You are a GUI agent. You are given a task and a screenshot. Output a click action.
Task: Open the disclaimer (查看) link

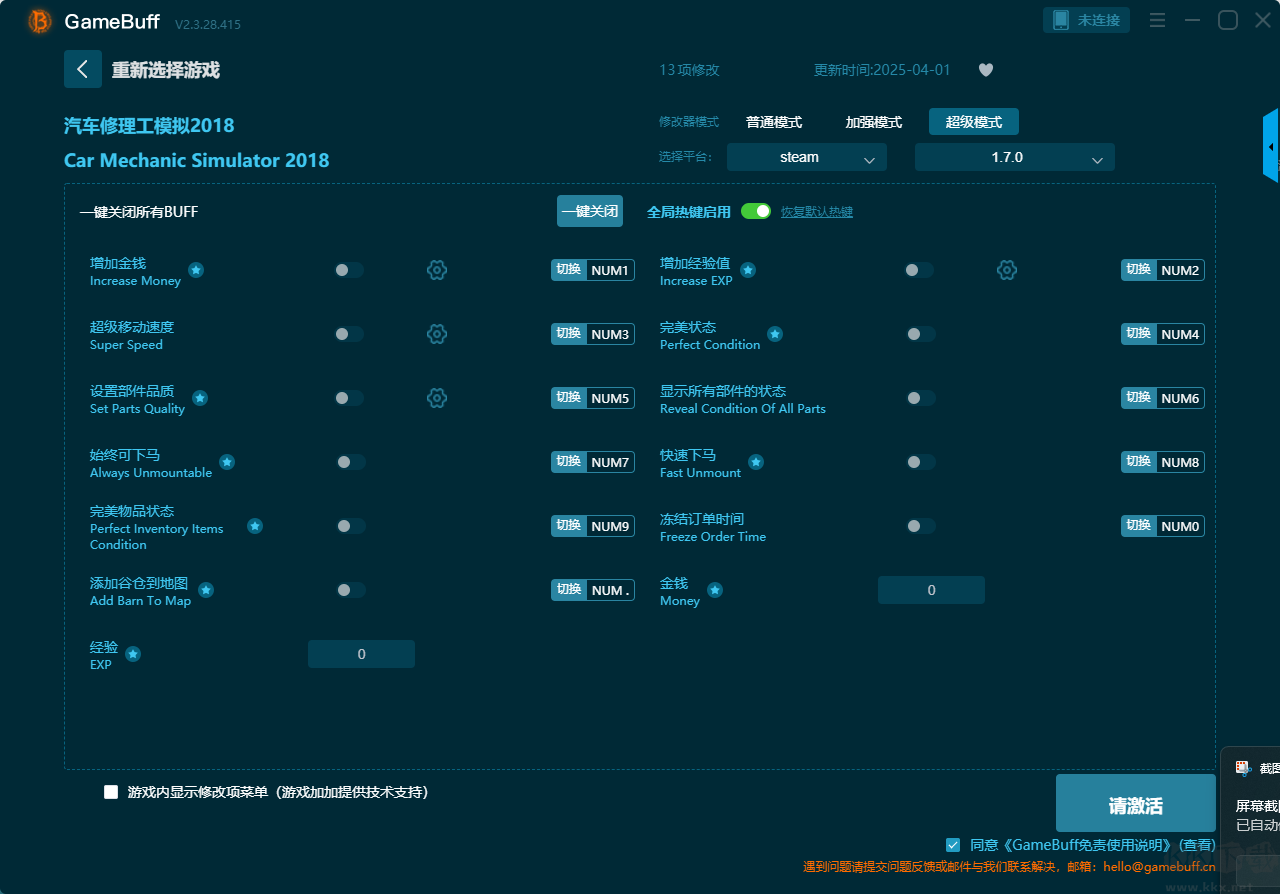click(1198, 845)
